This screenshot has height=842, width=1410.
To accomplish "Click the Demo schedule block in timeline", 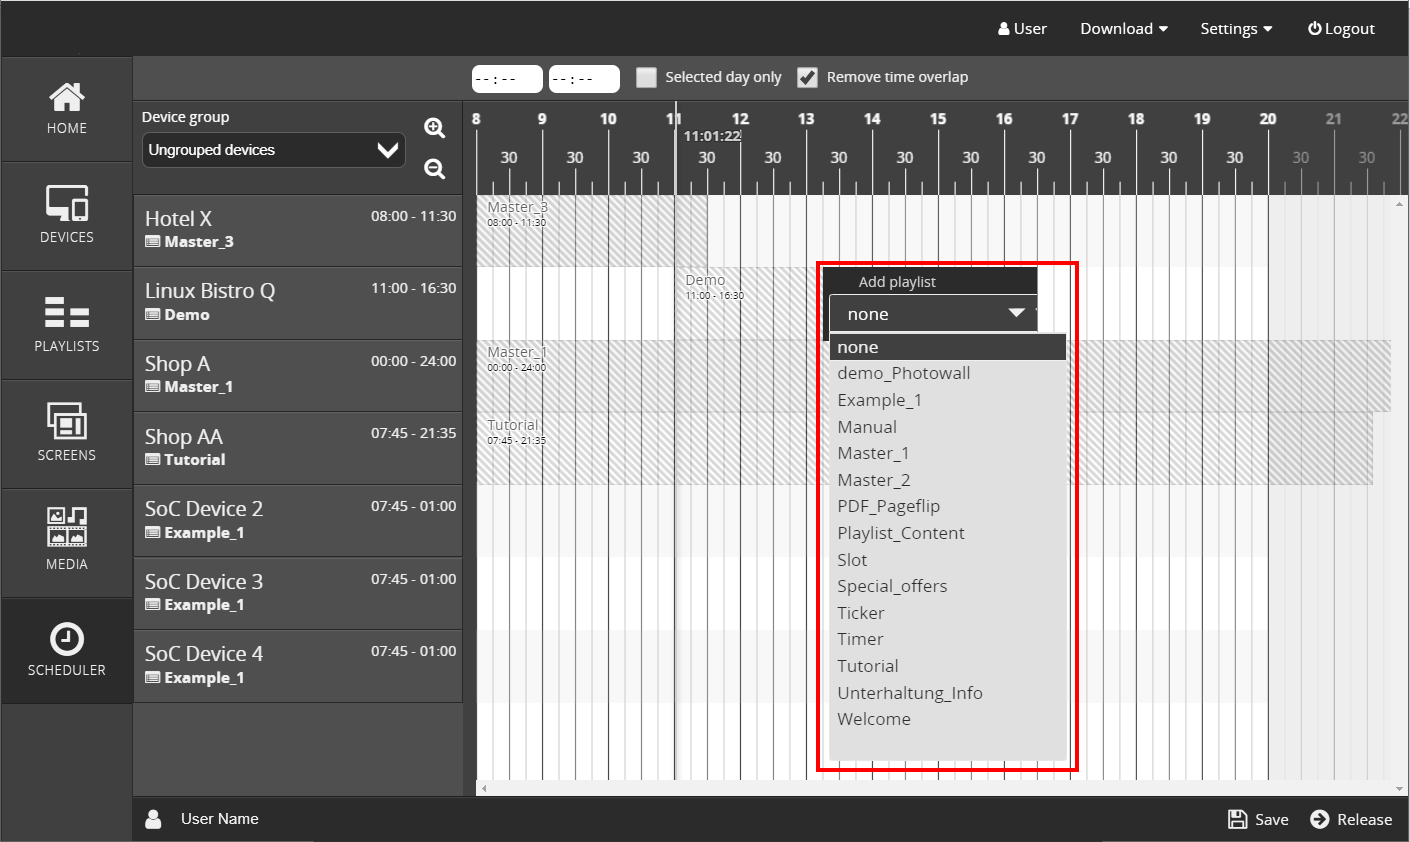I will click(747, 303).
